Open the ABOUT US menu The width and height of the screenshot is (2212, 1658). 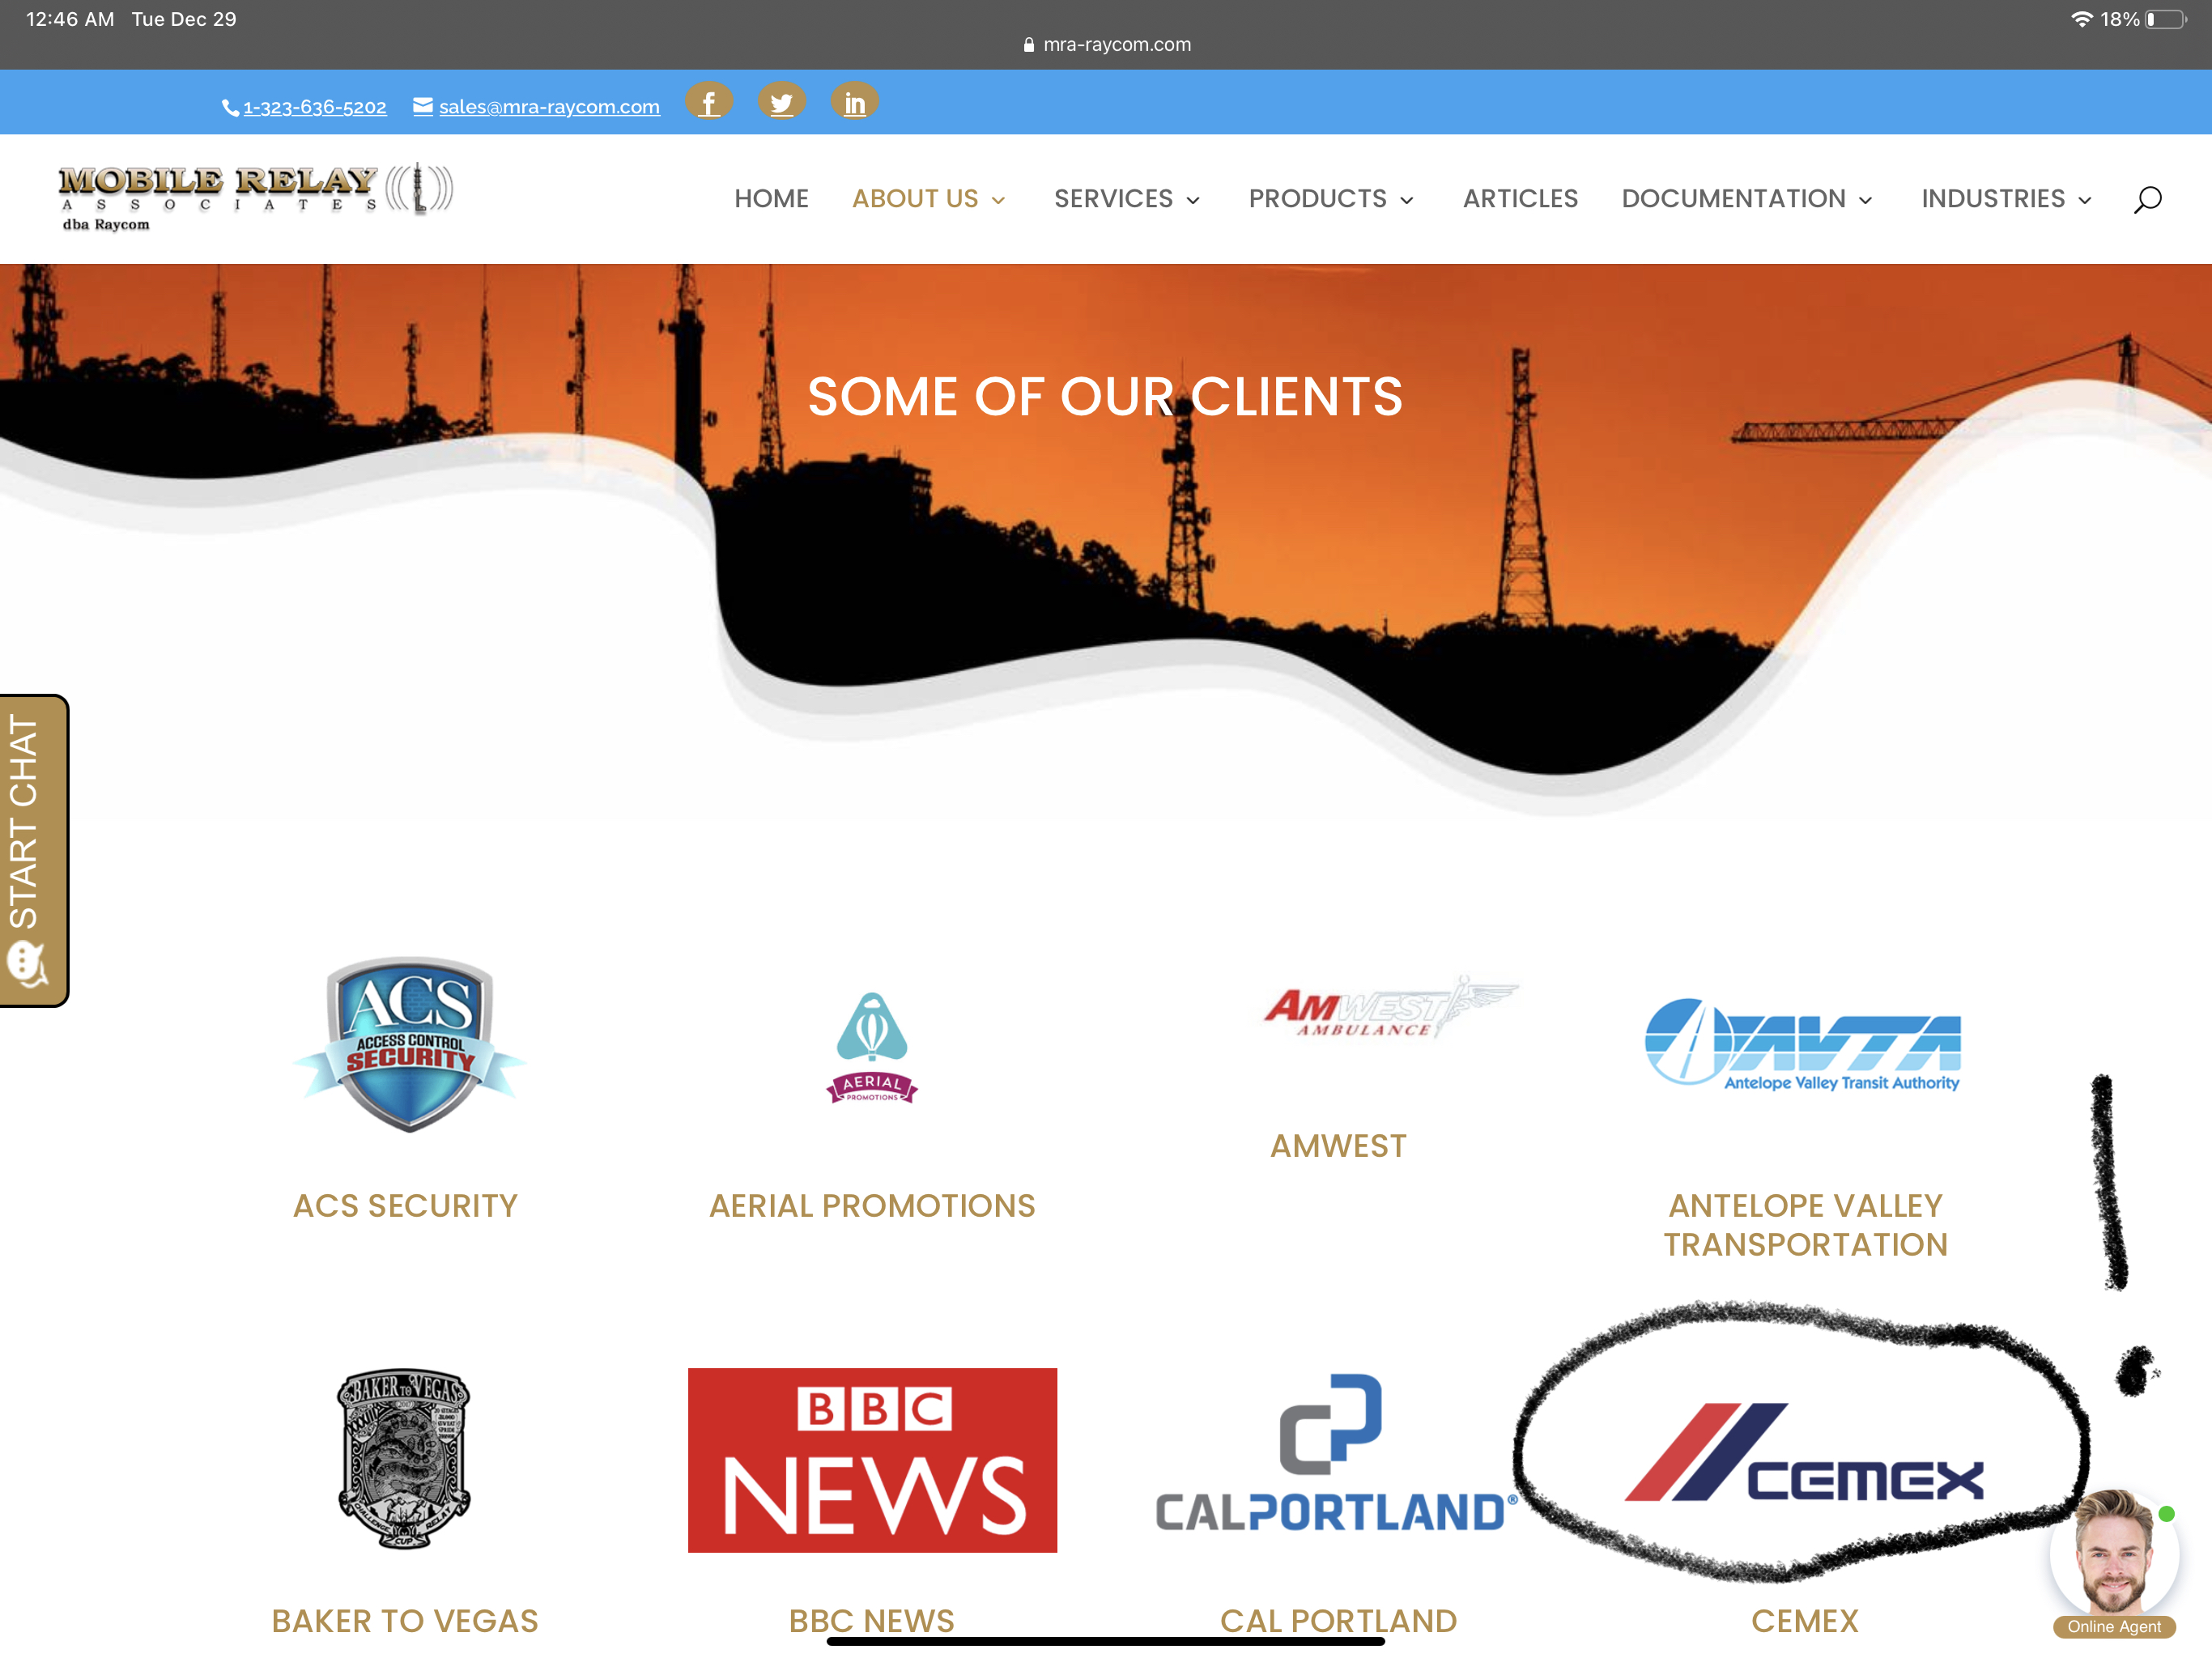click(x=929, y=199)
